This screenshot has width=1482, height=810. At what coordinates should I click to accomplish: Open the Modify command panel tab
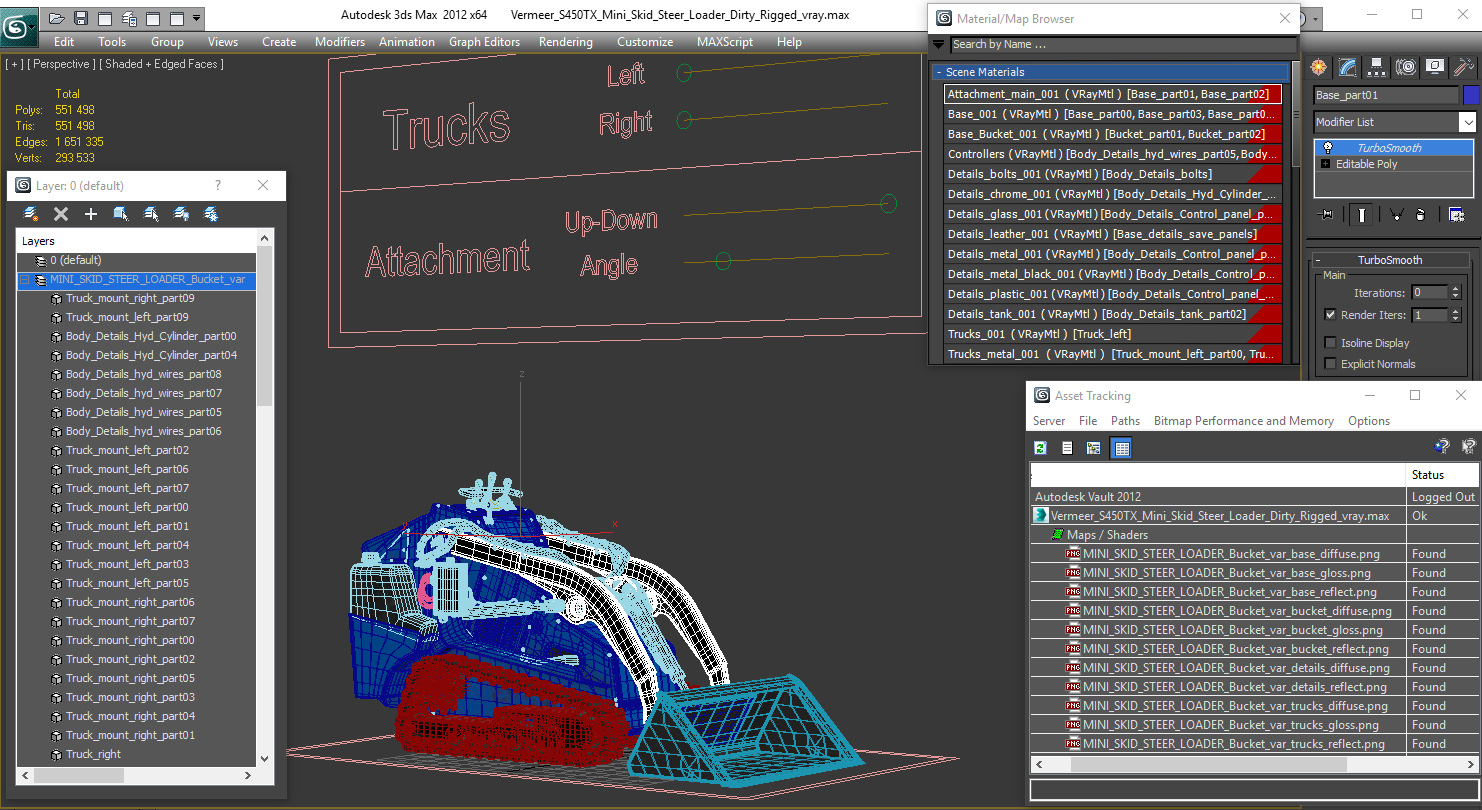pos(1348,67)
